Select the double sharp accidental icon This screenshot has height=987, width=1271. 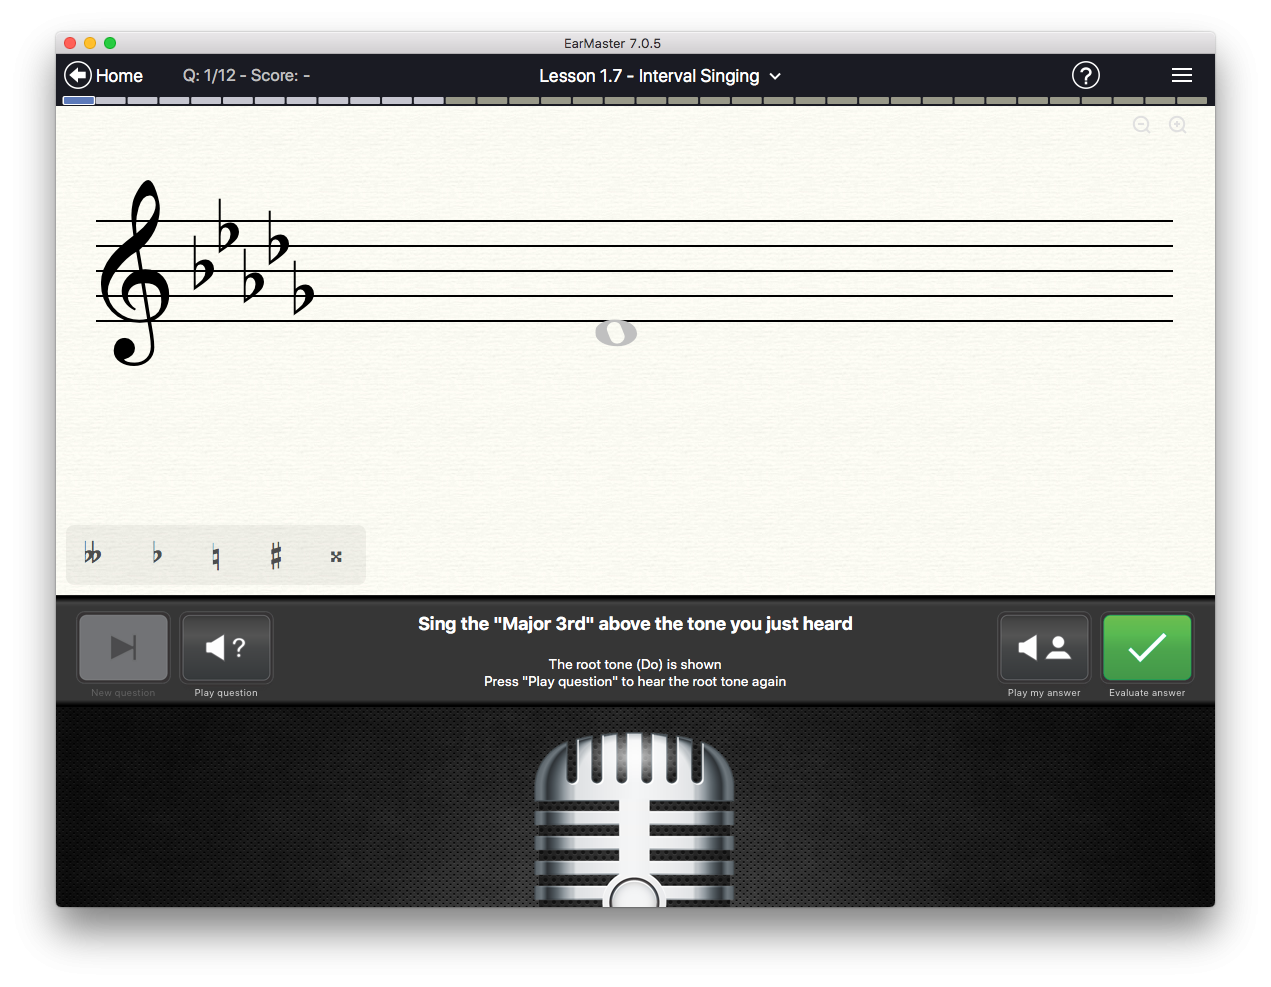[336, 555]
